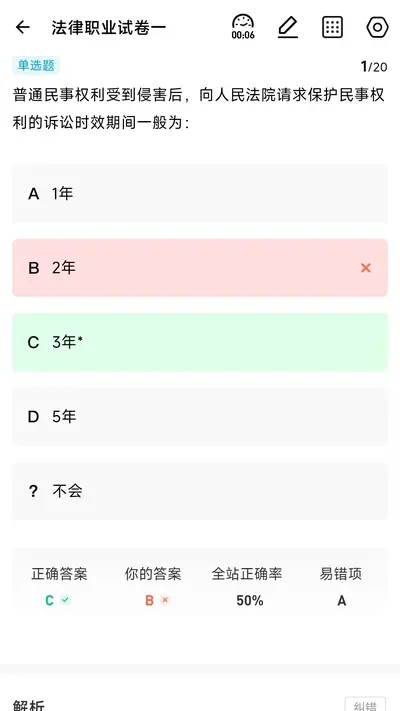
Task: Tap the red X on option B
Action: point(366,268)
